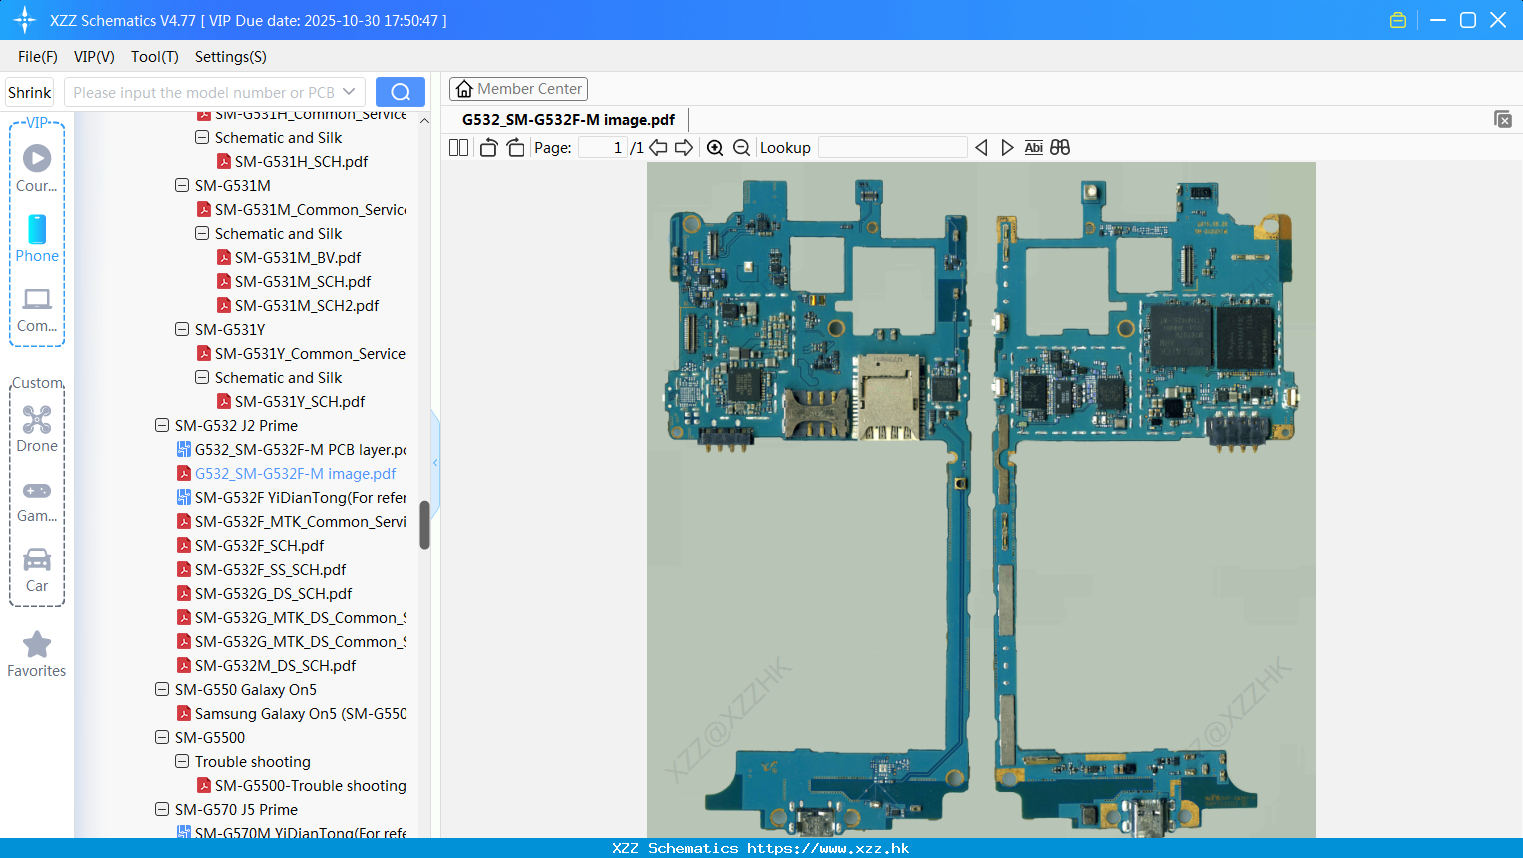Open model number dropdown arrow
This screenshot has height=858, width=1523.
click(349, 92)
